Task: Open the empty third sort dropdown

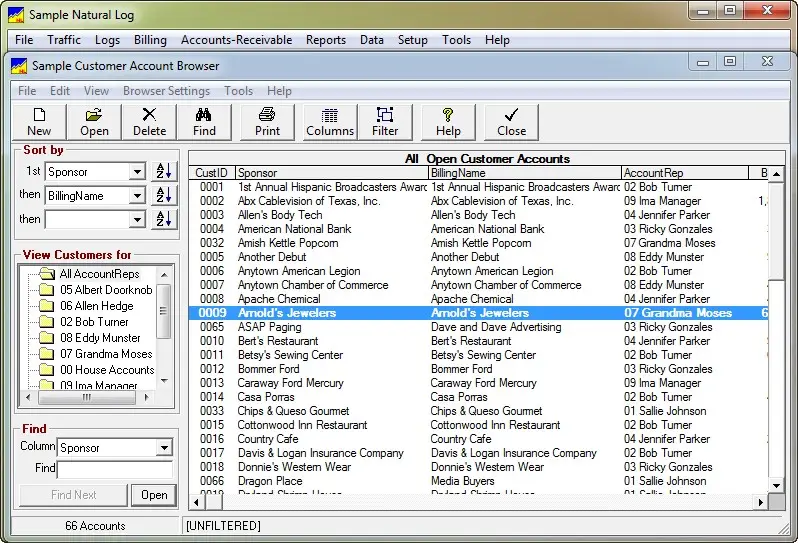Action: point(137,220)
